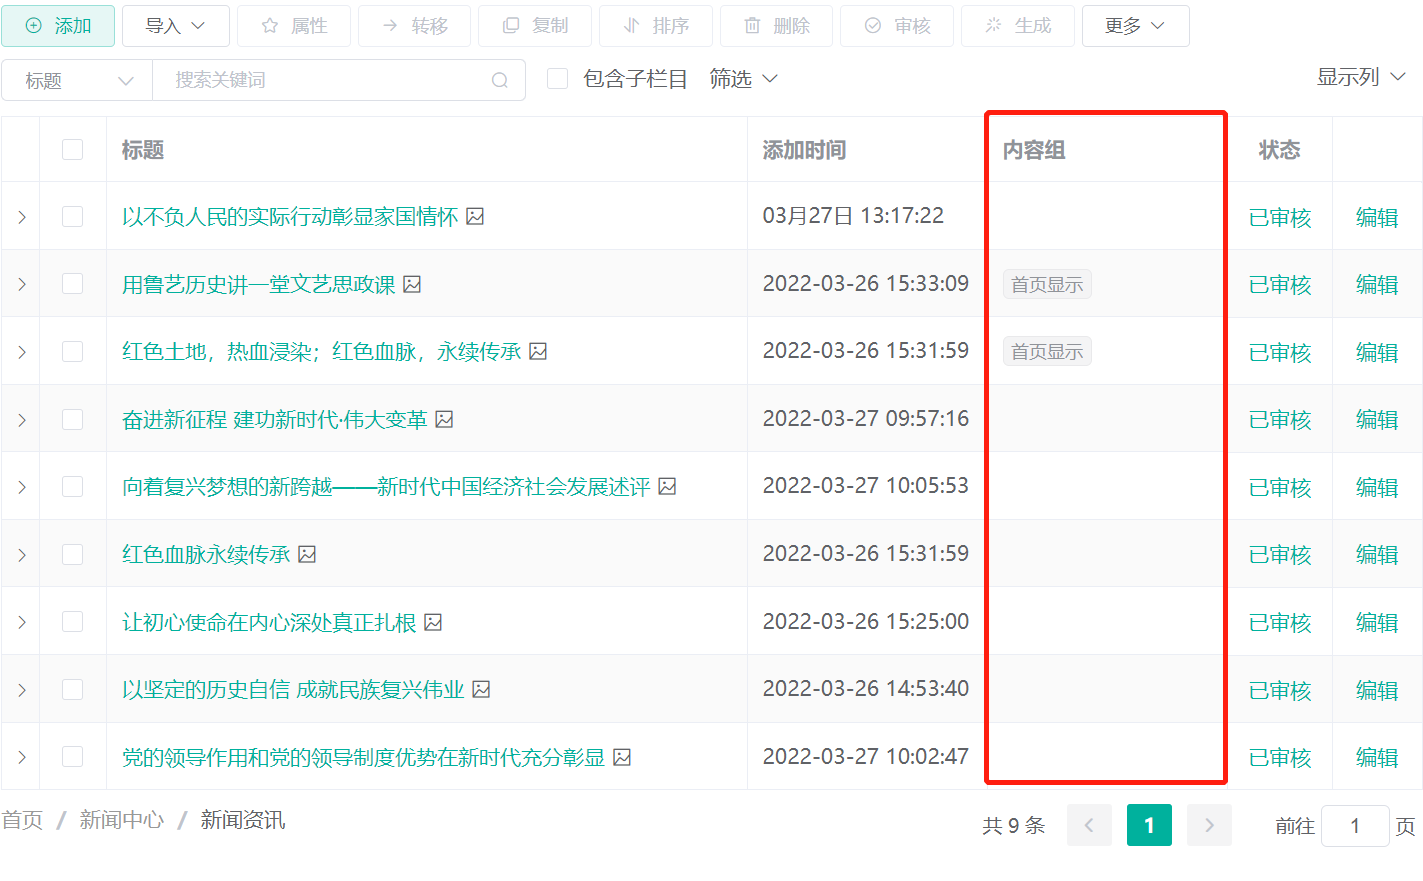
Task: Open the 筛选 filter menu
Action: coord(743,79)
